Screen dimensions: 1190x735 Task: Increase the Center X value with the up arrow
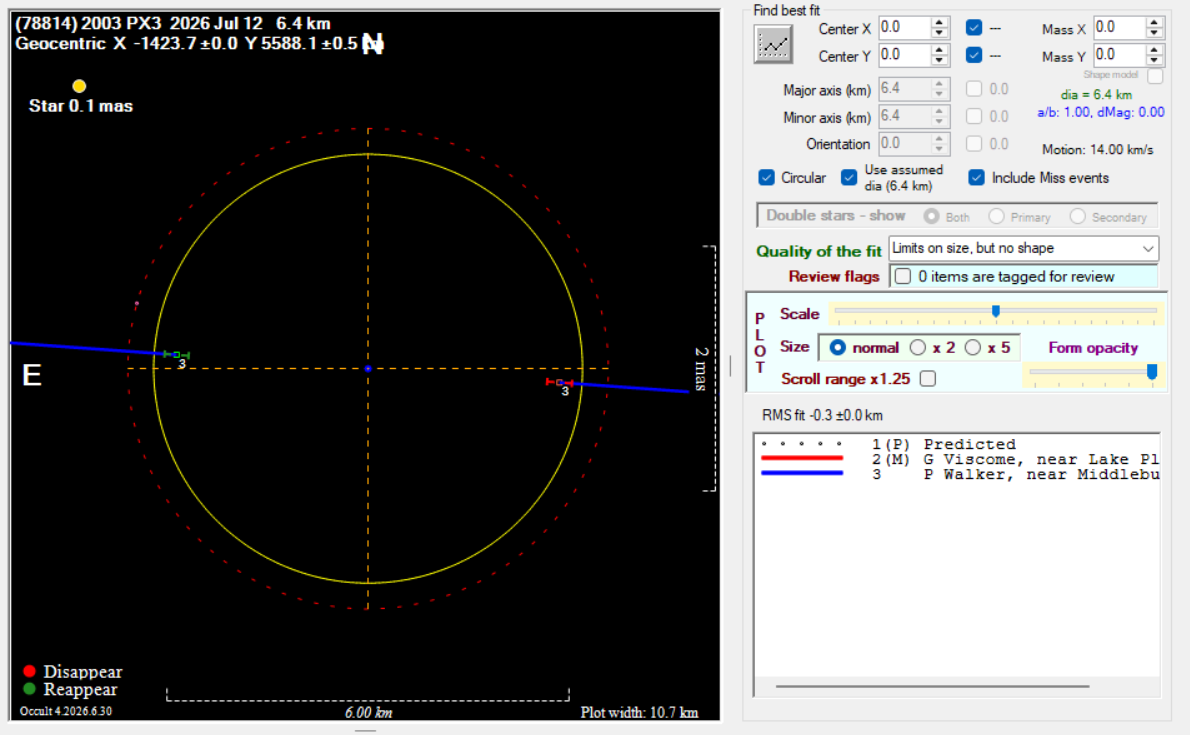pos(940,23)
